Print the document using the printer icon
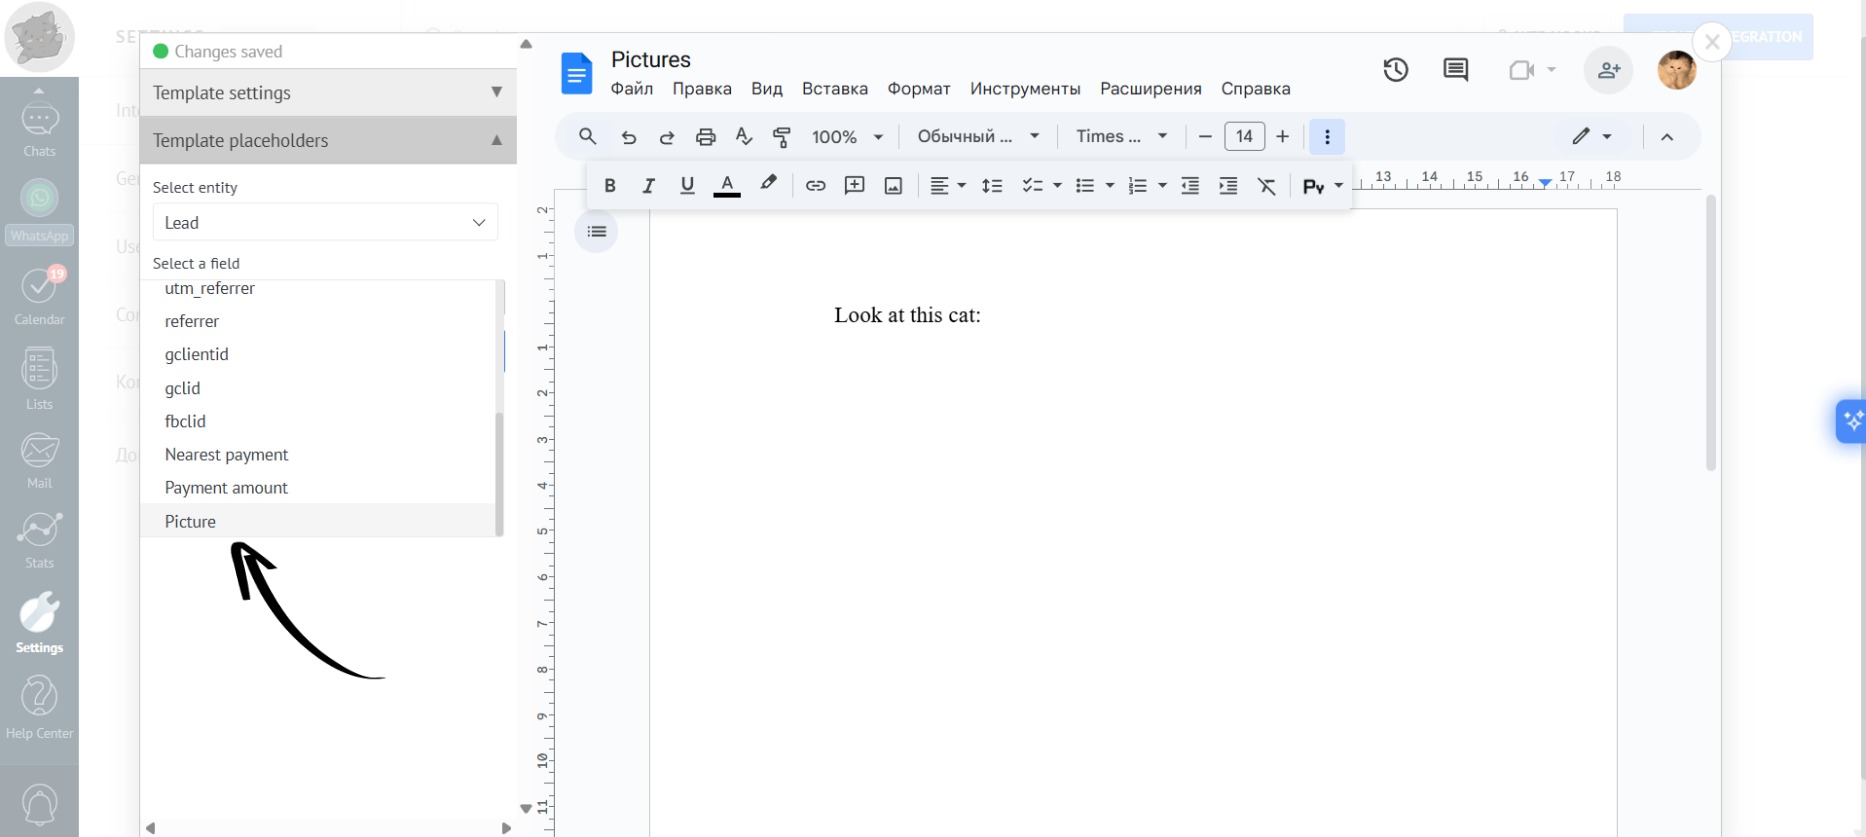Viewport: 1866px width, 837px height. click(x=705, y=137)
